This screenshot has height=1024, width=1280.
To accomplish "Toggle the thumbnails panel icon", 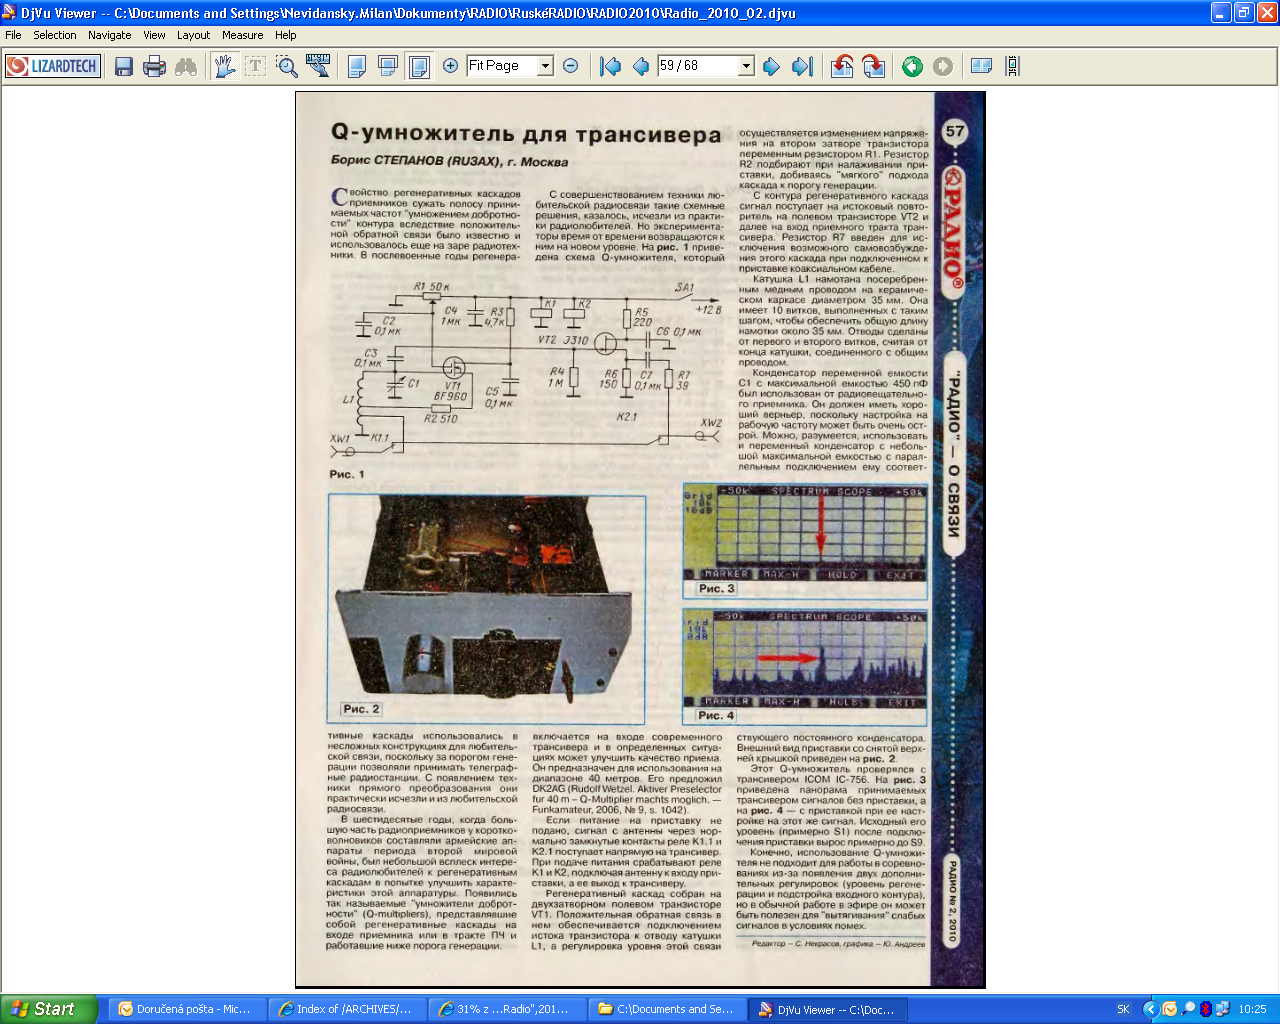I will (x=982, y=66).
